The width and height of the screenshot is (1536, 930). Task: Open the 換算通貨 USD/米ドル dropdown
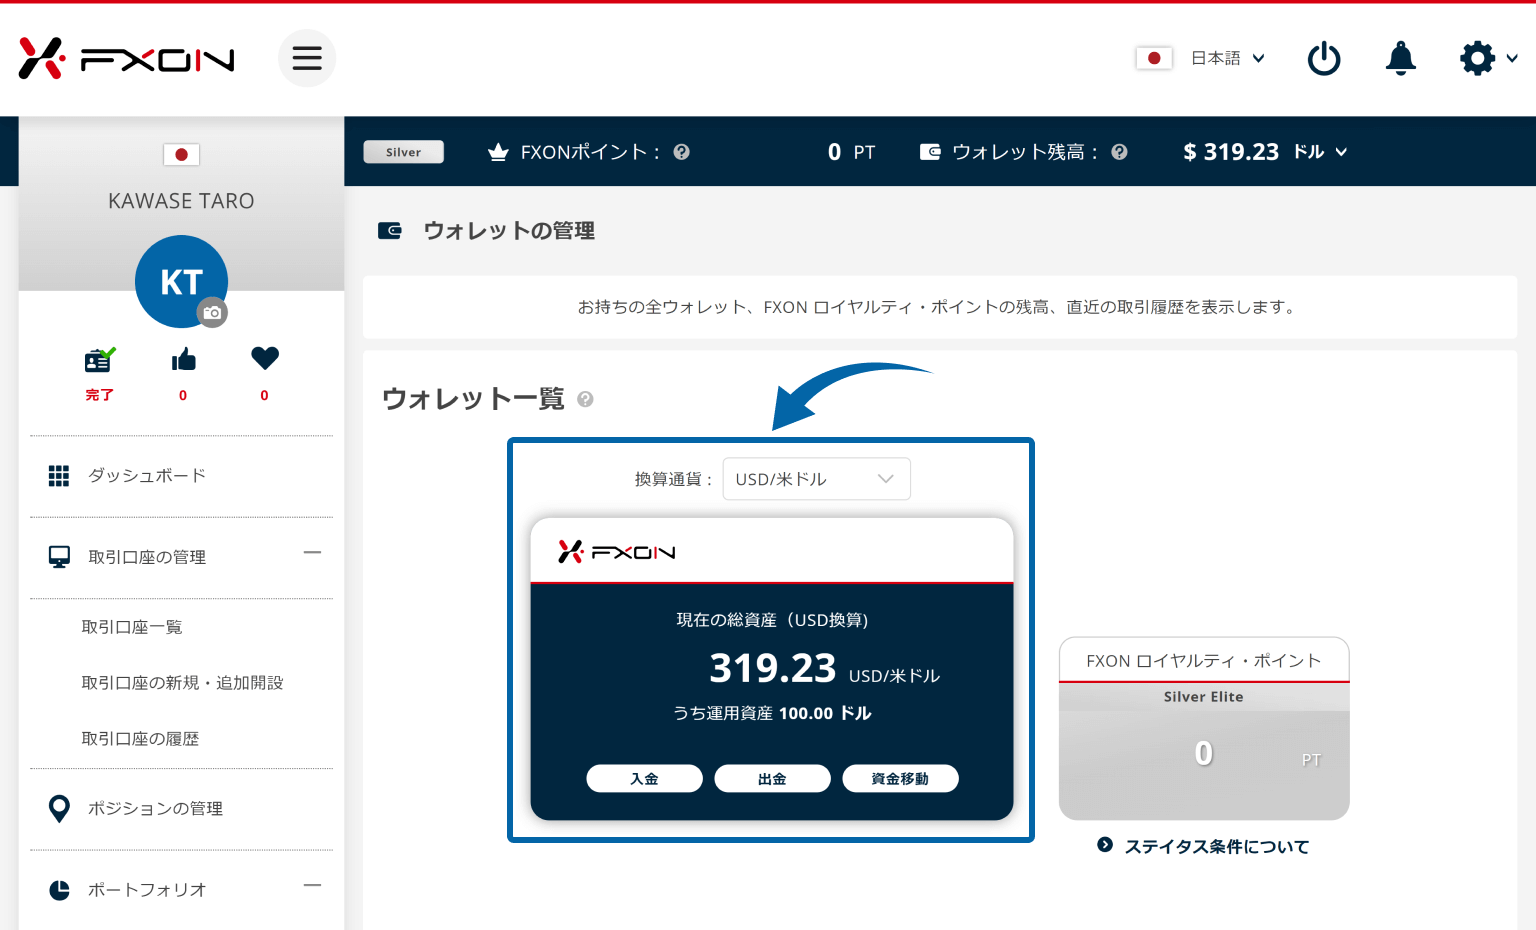click(816, 479)
